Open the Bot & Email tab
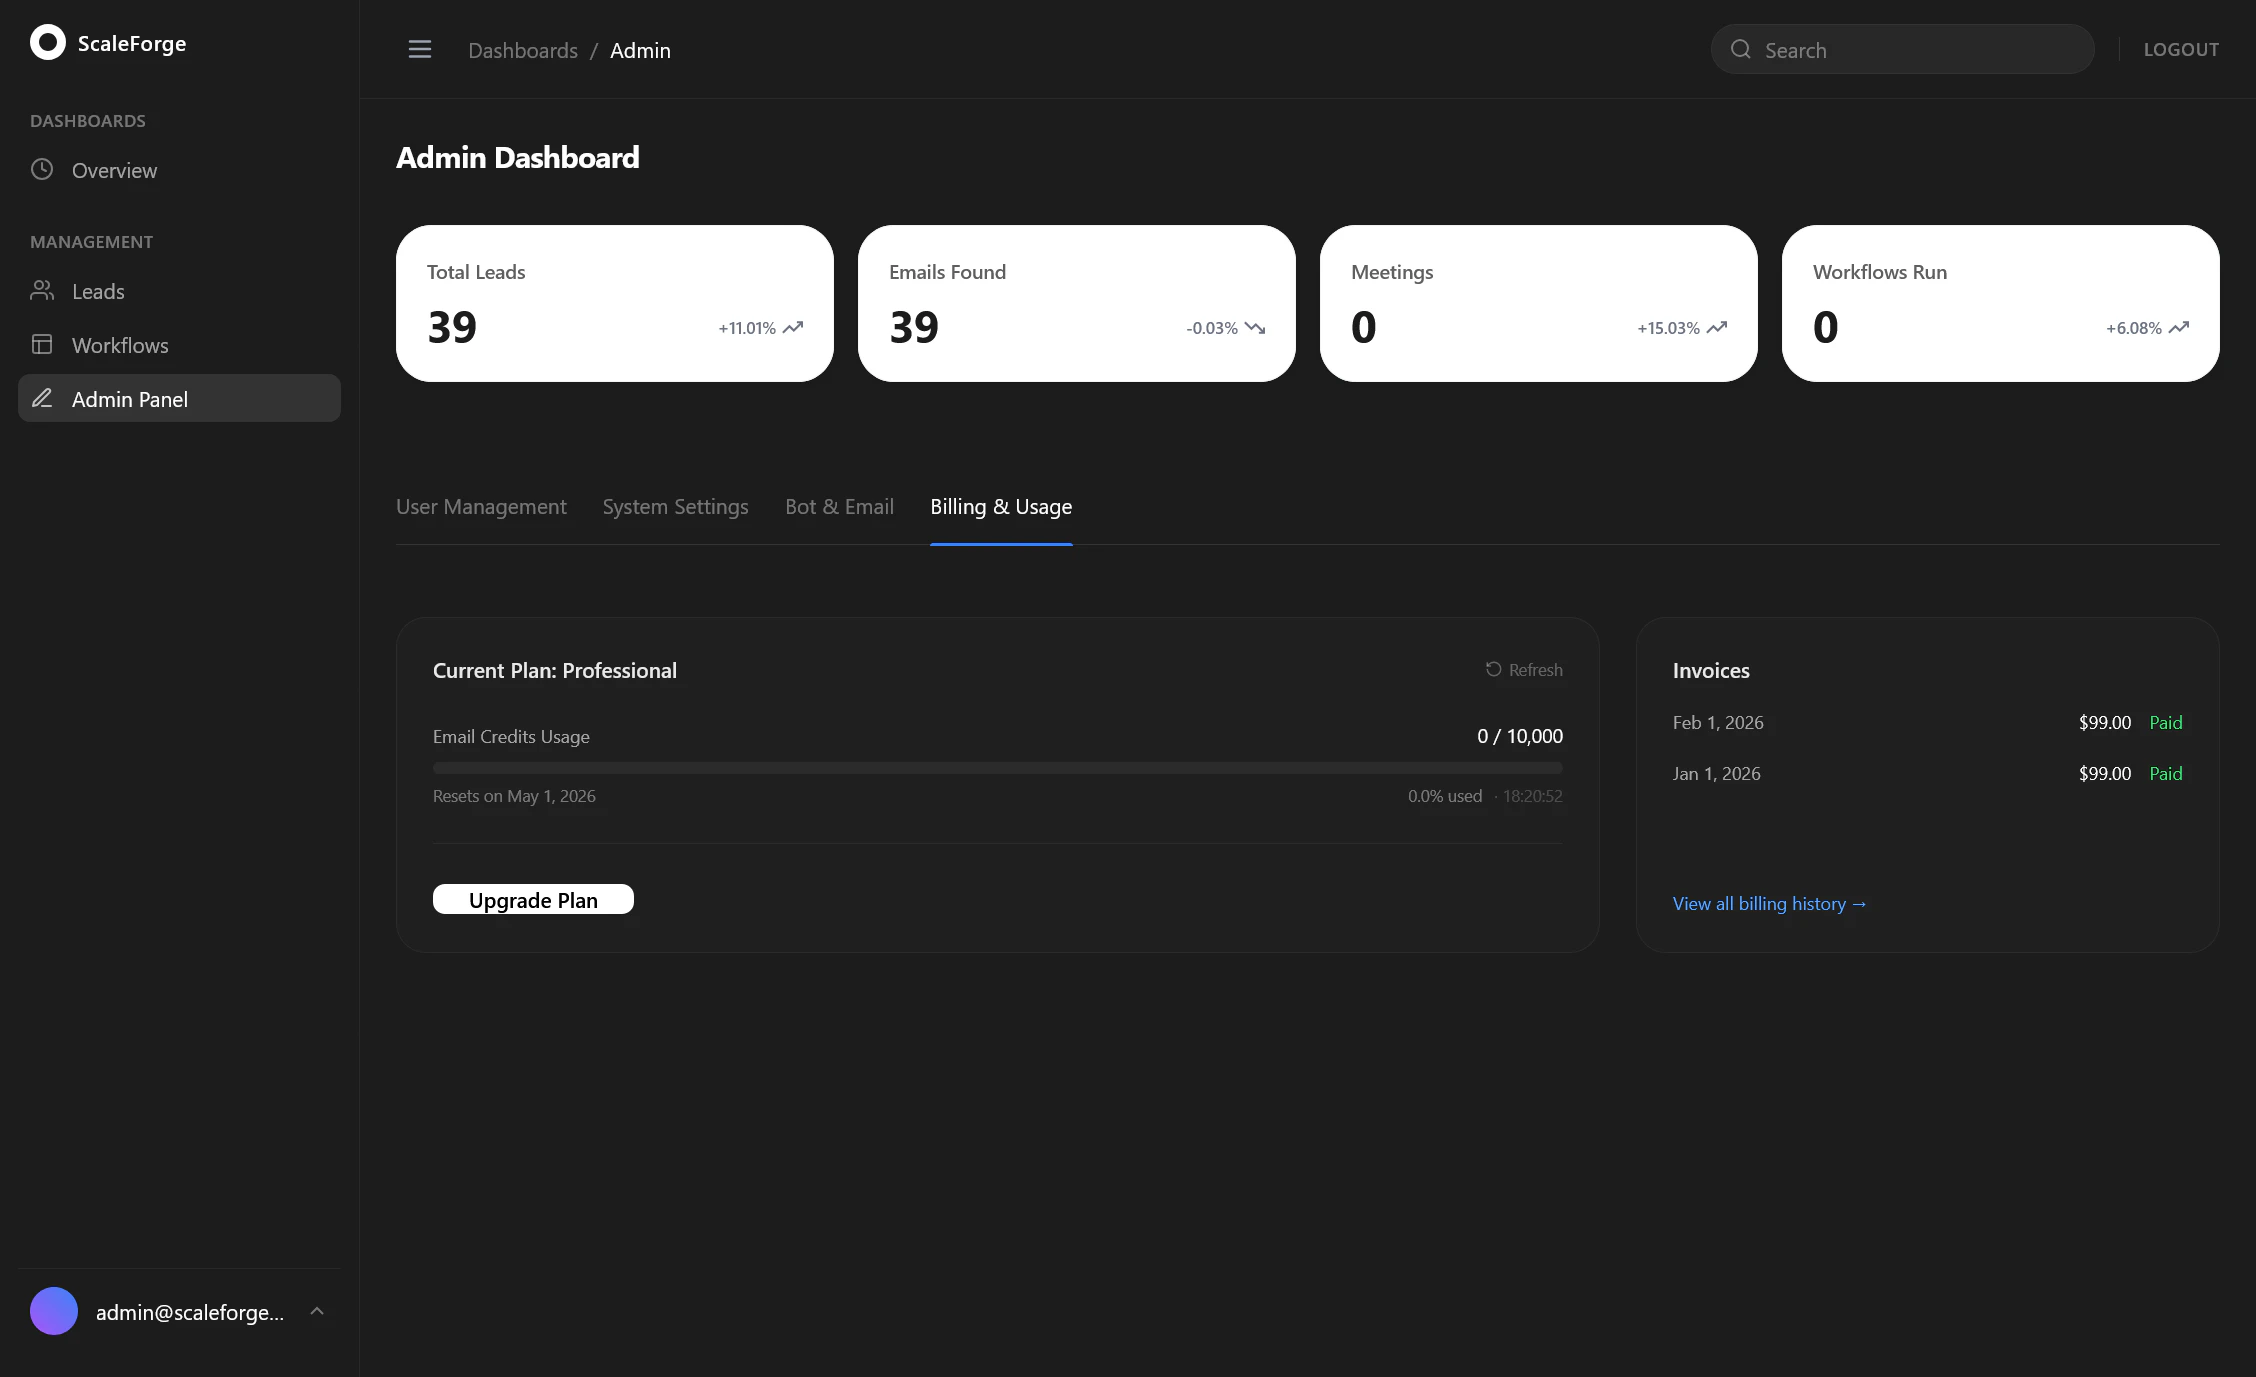The width and height of the screenshot is (2256, 1377). point(839,507)
